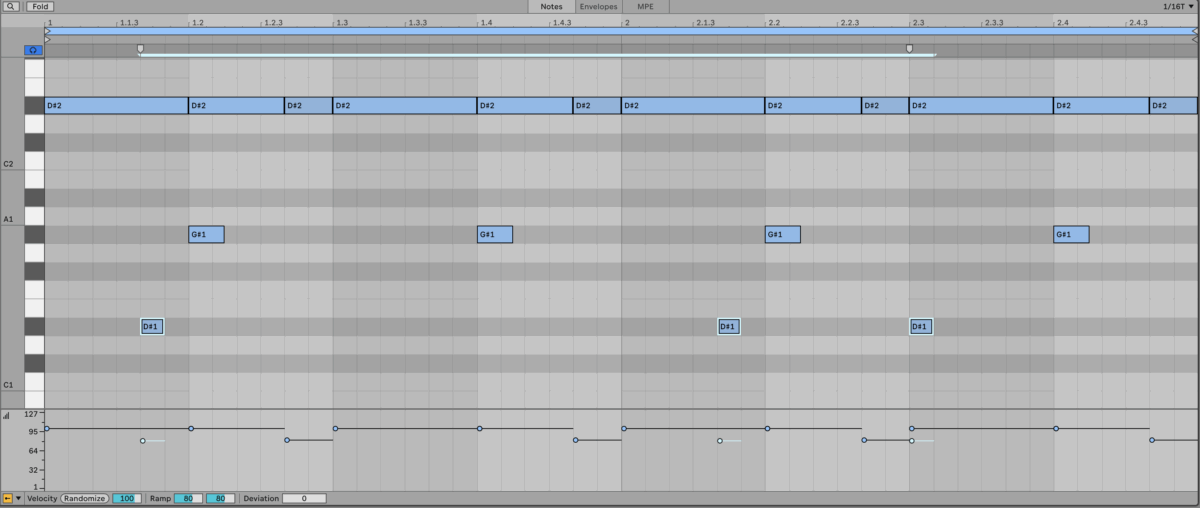Click velocity marker of D#1 note at 2.1.3

tap(719, 440)
